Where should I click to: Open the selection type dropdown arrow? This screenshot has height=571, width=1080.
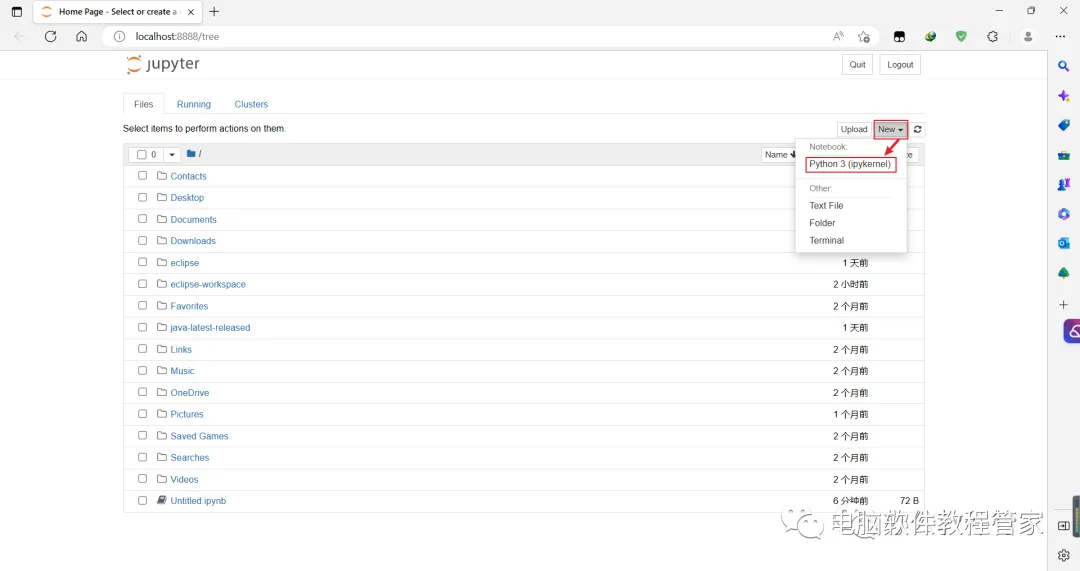pyautogui.click(x=172, y=155)
